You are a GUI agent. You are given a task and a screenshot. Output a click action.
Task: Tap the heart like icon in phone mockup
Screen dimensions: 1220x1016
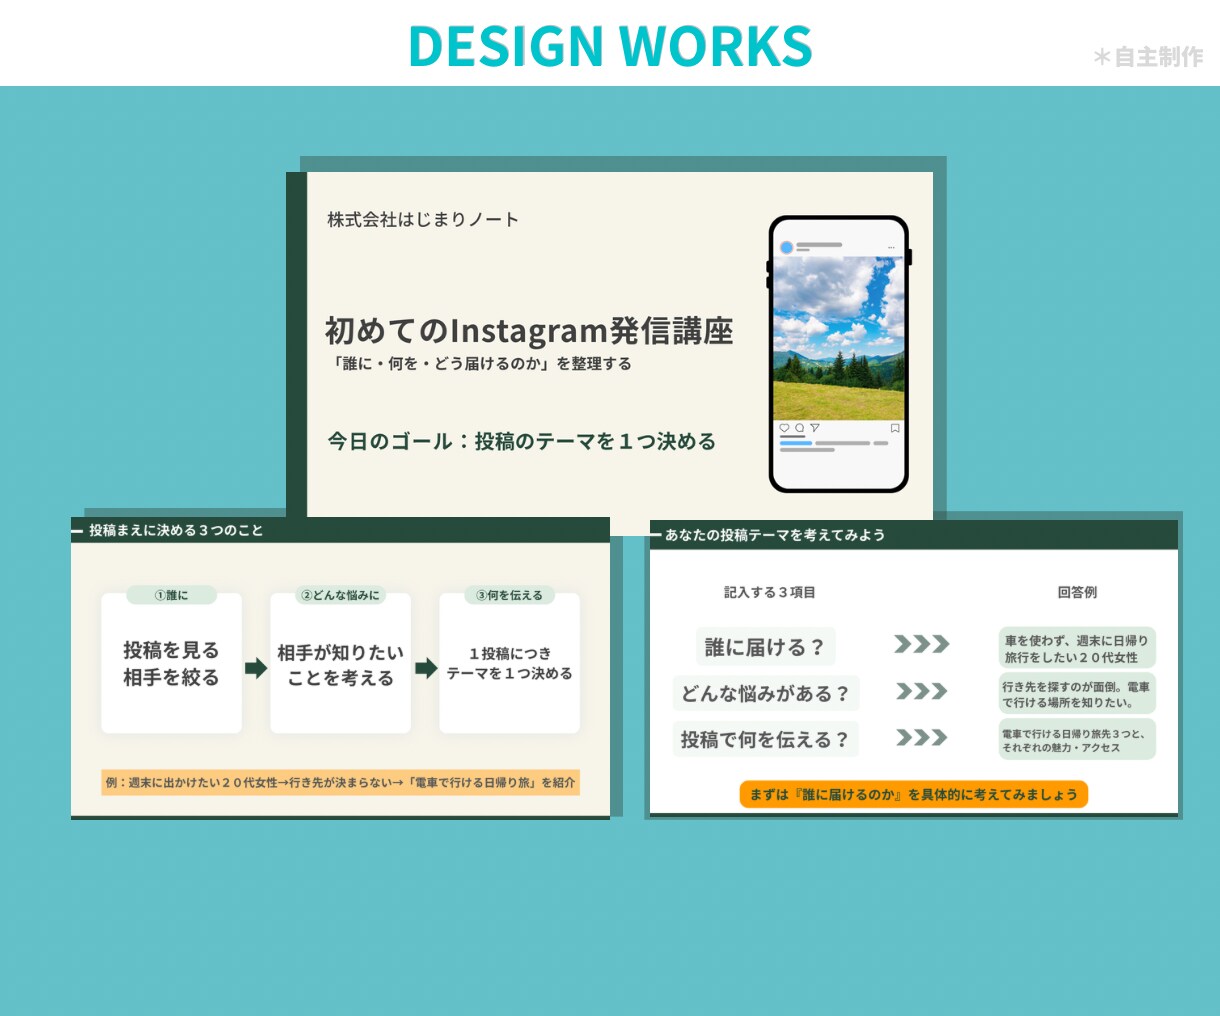[784, 428]
